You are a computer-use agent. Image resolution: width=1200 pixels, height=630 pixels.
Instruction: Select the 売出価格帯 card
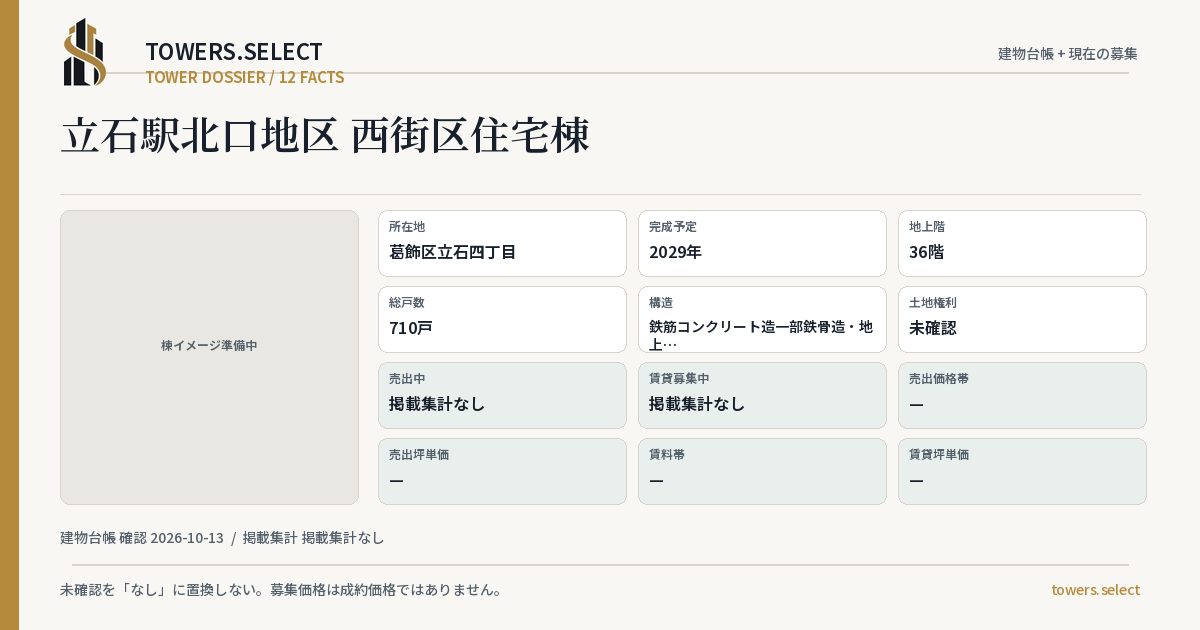[1022, 395]
